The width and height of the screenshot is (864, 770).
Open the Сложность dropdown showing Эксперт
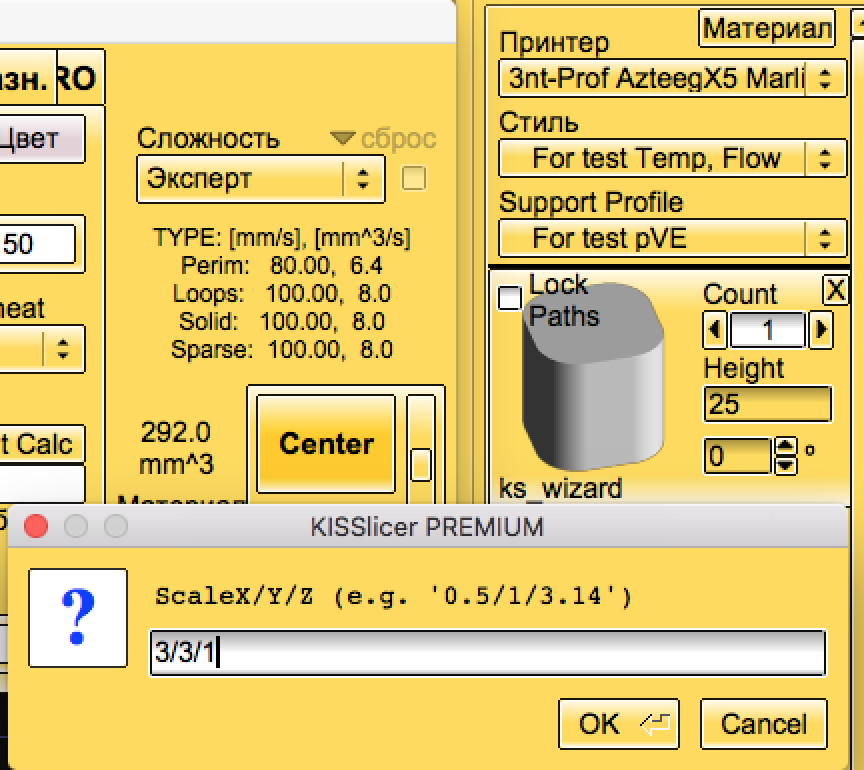pyautogui.click(x=258, y=179)
